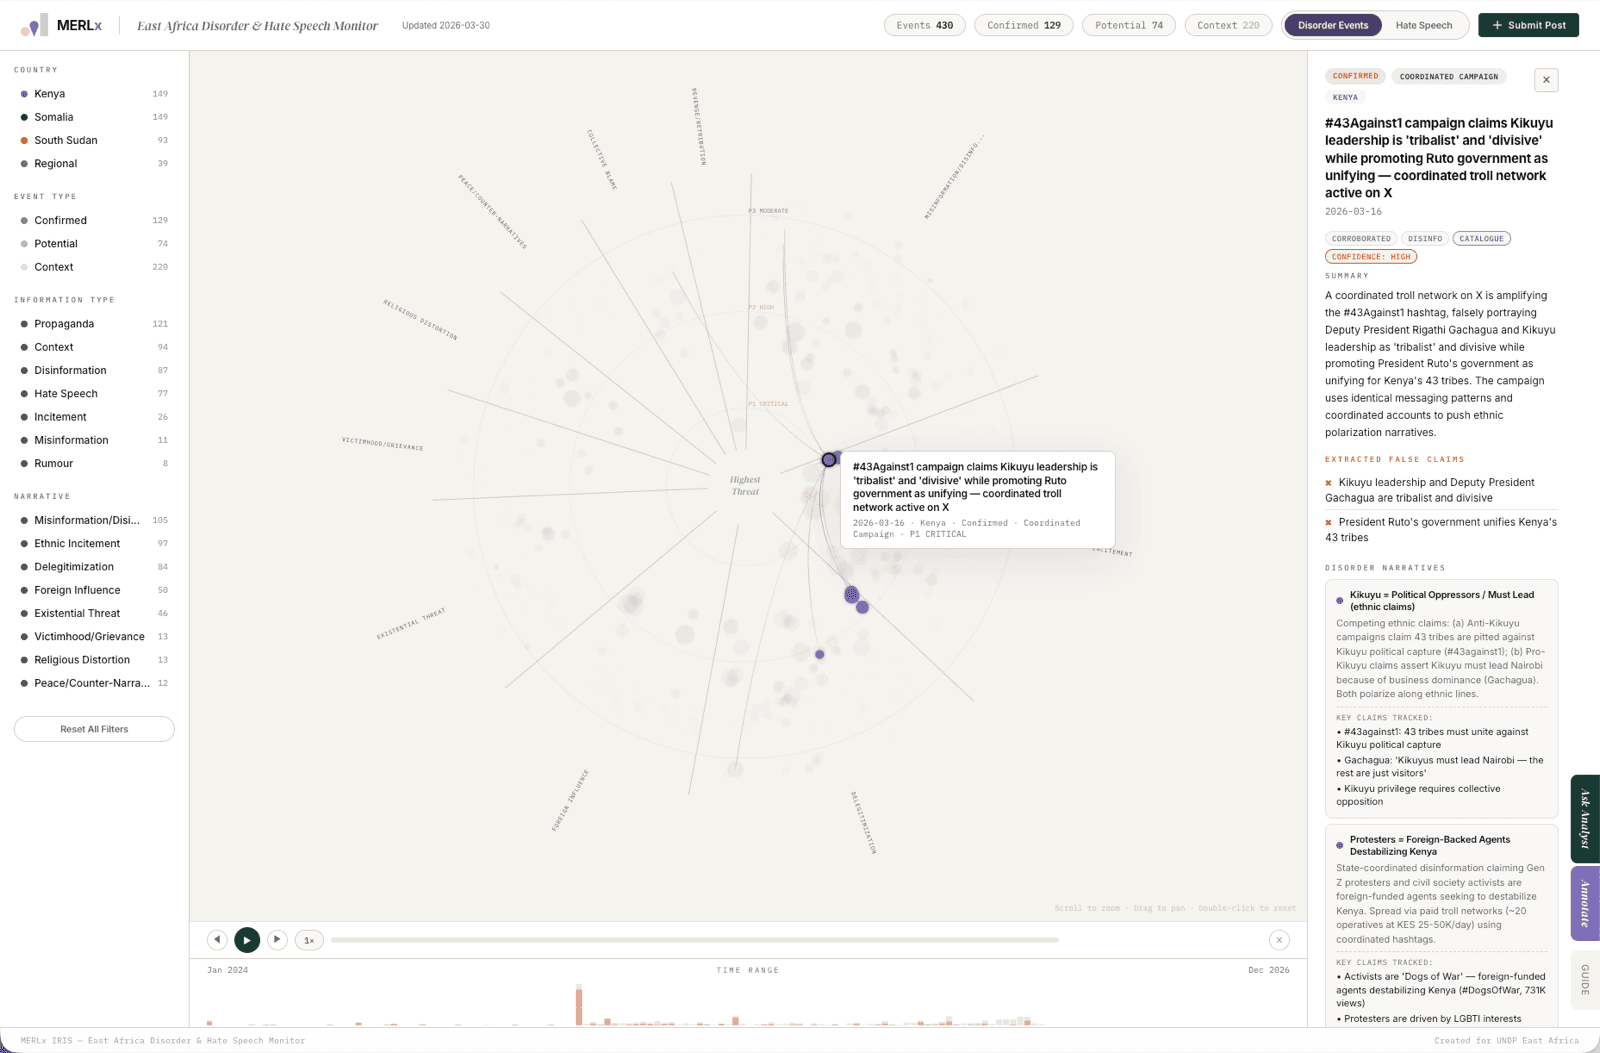Click the Highest Threat center label

coord(745,485)
